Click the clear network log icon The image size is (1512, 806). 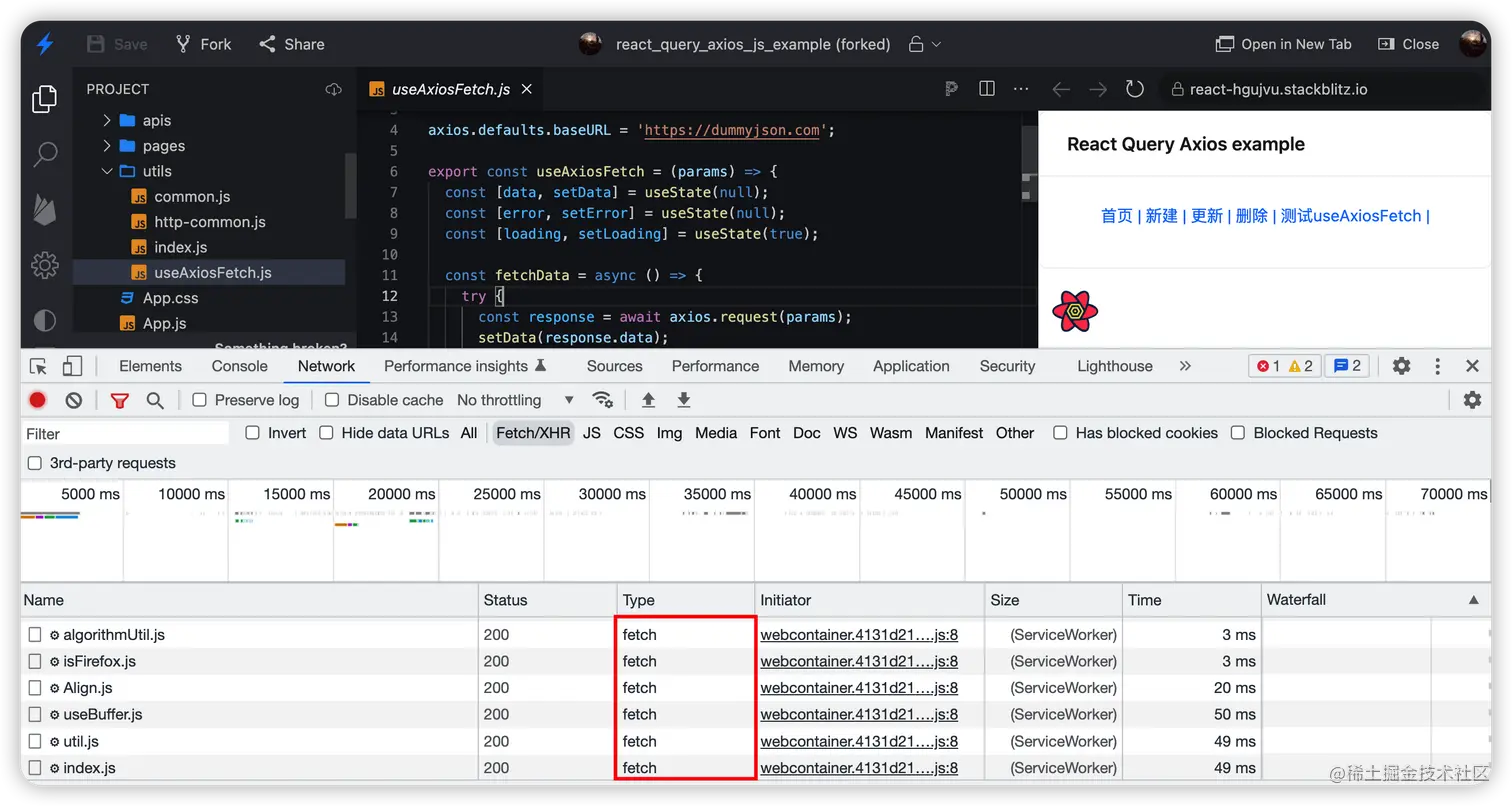click(x=74, y=400)
